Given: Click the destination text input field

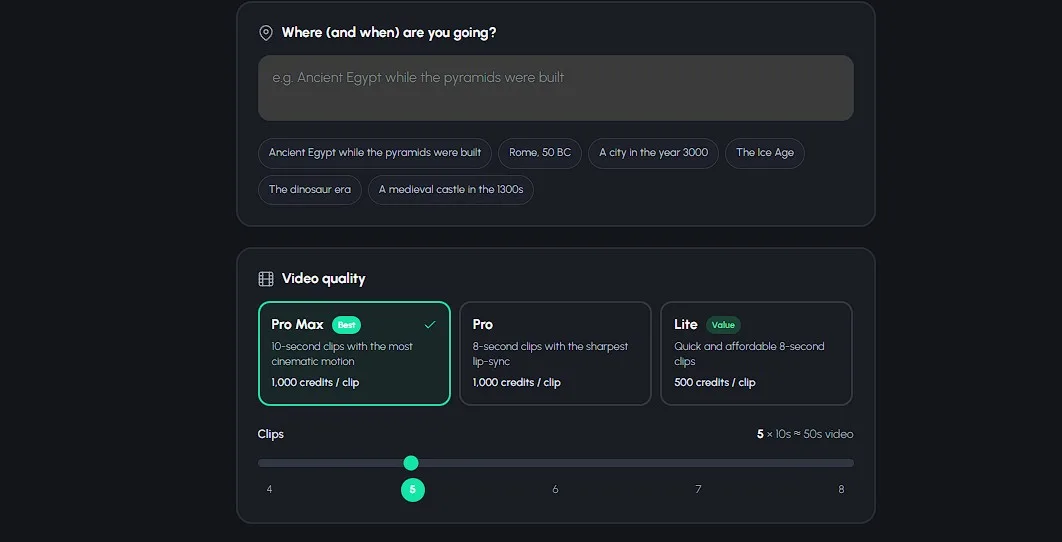Looking at the screenshot, I should coord(555,88).
